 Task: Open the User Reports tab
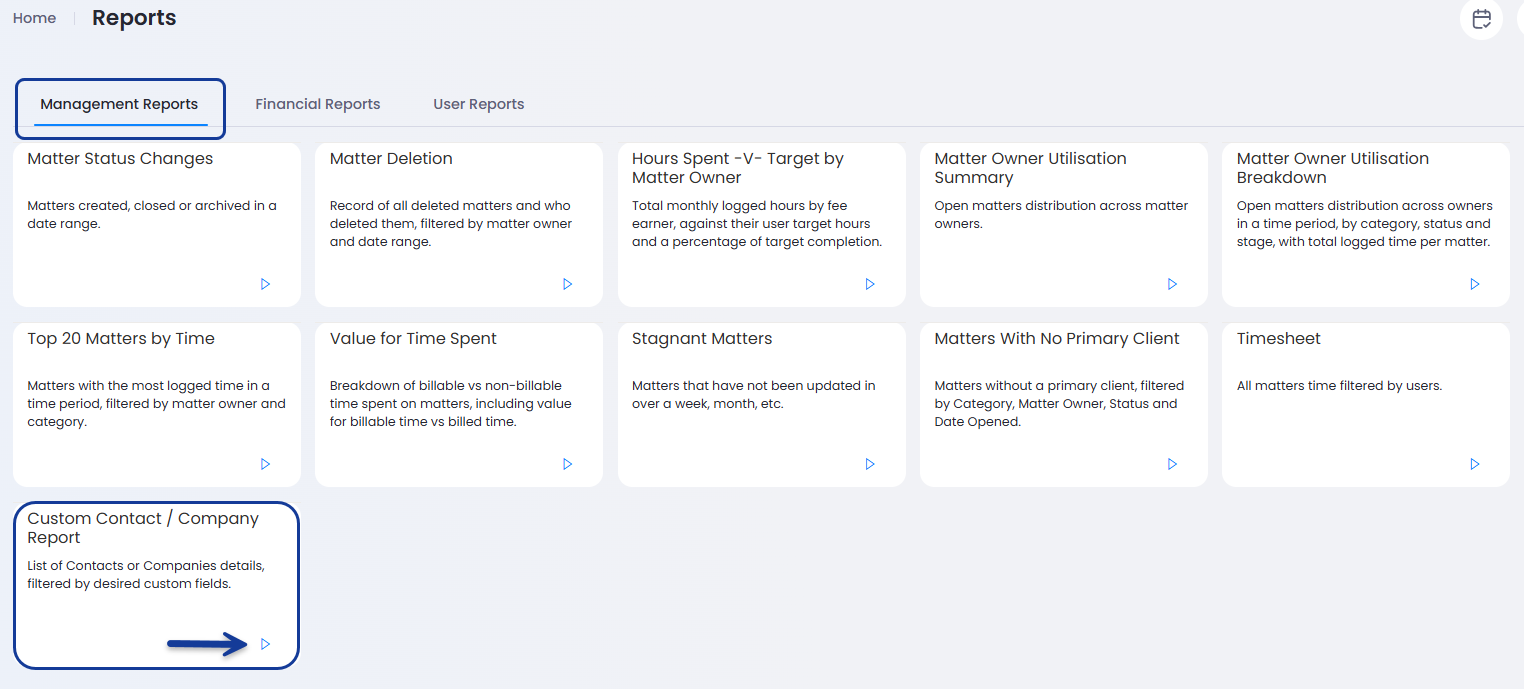[x=478, y=104]
